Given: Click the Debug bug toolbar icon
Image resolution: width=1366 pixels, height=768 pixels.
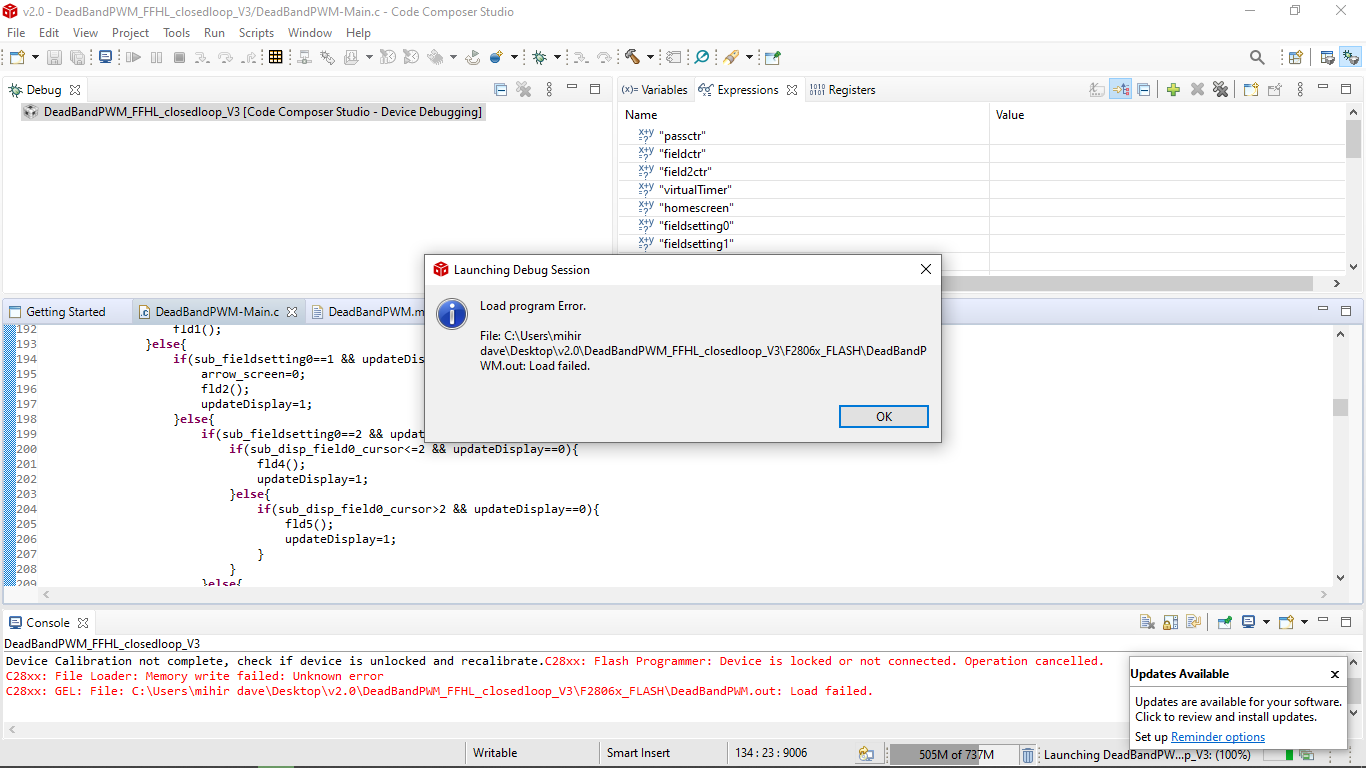Looking at the screenshot, I should 540,58.
